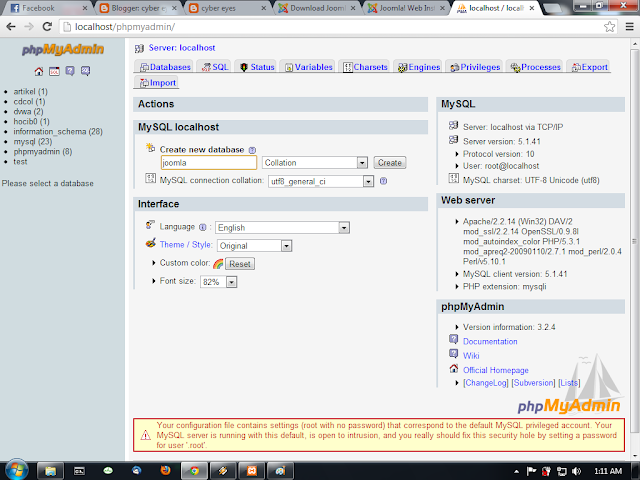Switch to Facebook browser tab
The image size is (640, 480).
48,8
